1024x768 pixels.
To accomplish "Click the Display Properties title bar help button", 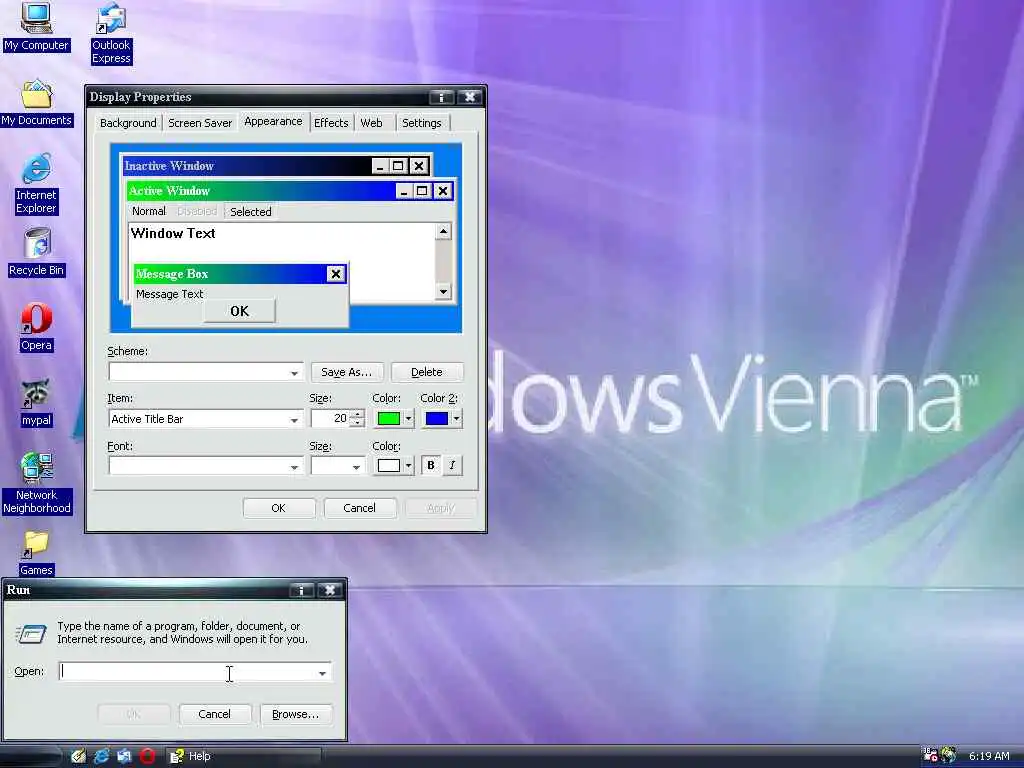I will 441,97.
